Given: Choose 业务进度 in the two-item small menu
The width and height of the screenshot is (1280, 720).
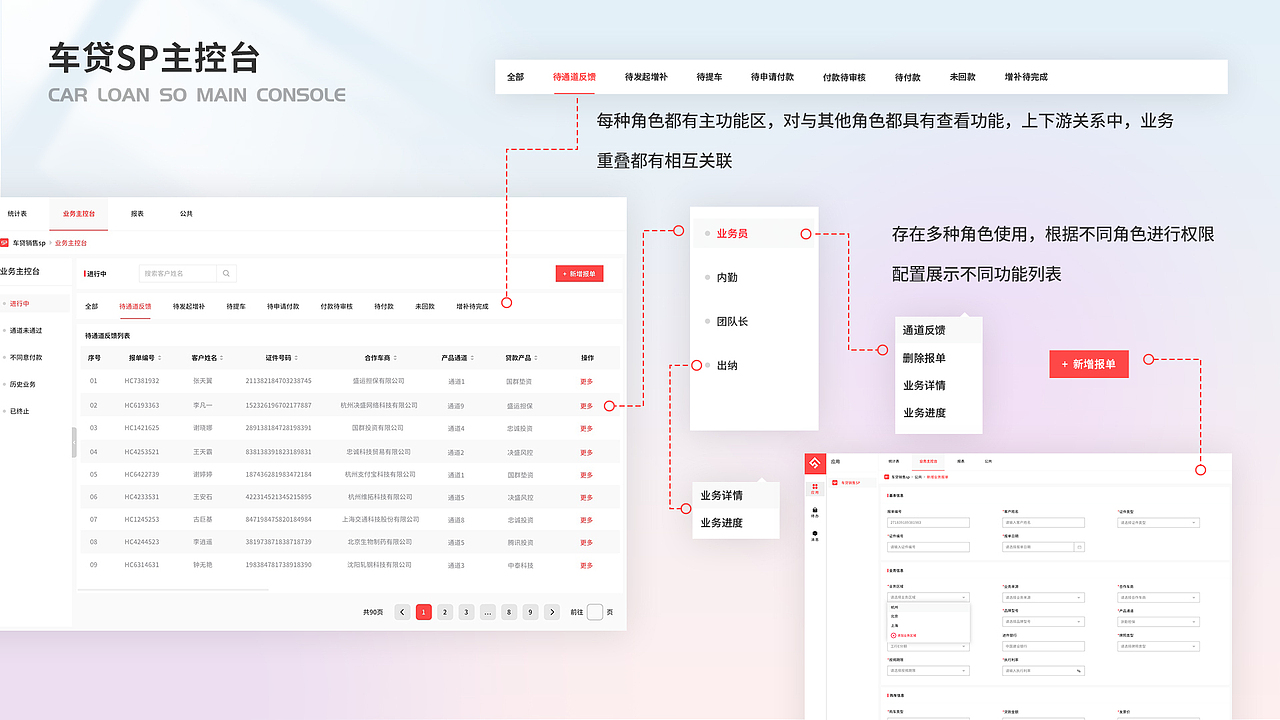Looking at the screenshot, I should click(x=722, y=523).
